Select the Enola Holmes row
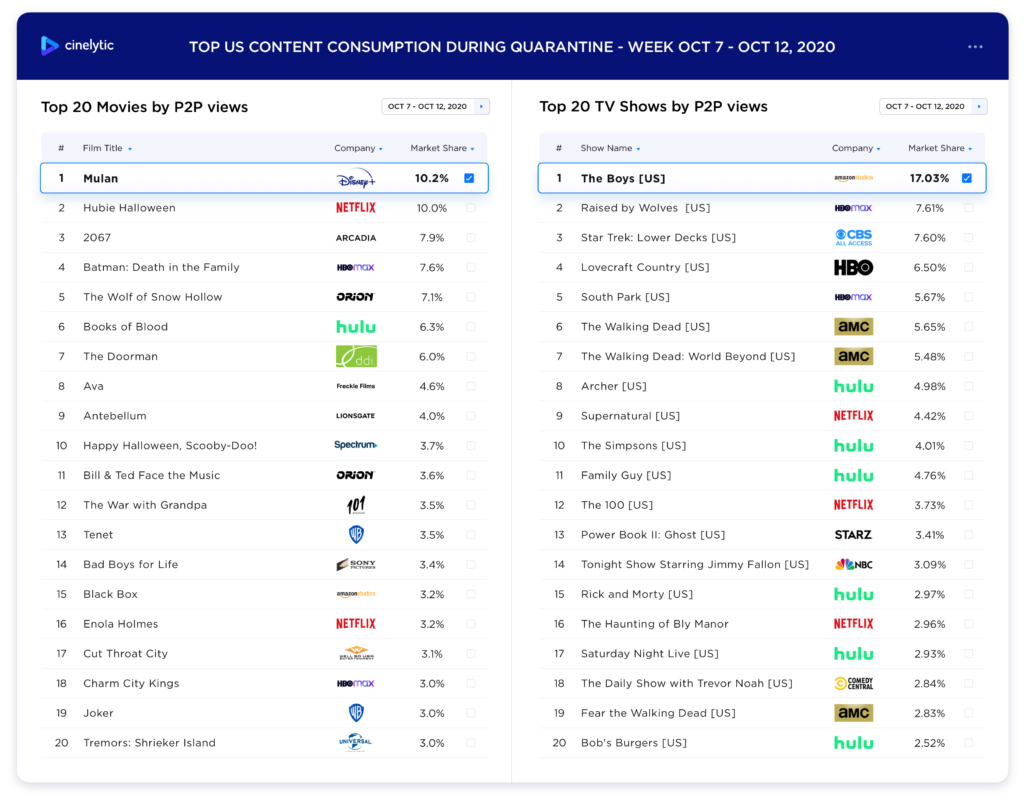Screen dimensions: 1024x795 pos(264,624)
